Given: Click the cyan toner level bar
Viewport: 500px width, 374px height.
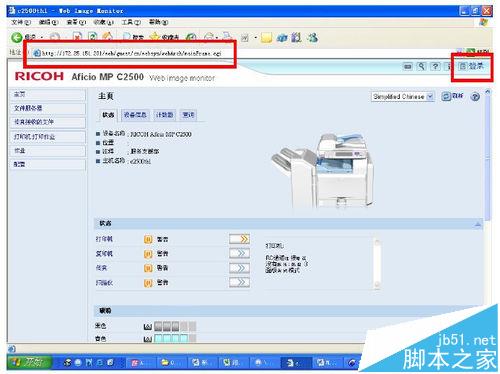Looking at the screenshot, I should [175, 339].
